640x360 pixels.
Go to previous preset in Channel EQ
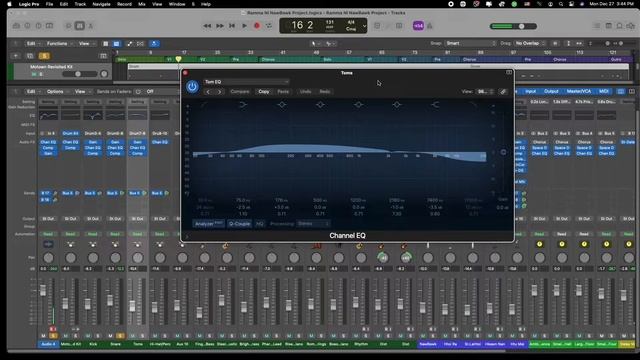(x=208, y=92)
